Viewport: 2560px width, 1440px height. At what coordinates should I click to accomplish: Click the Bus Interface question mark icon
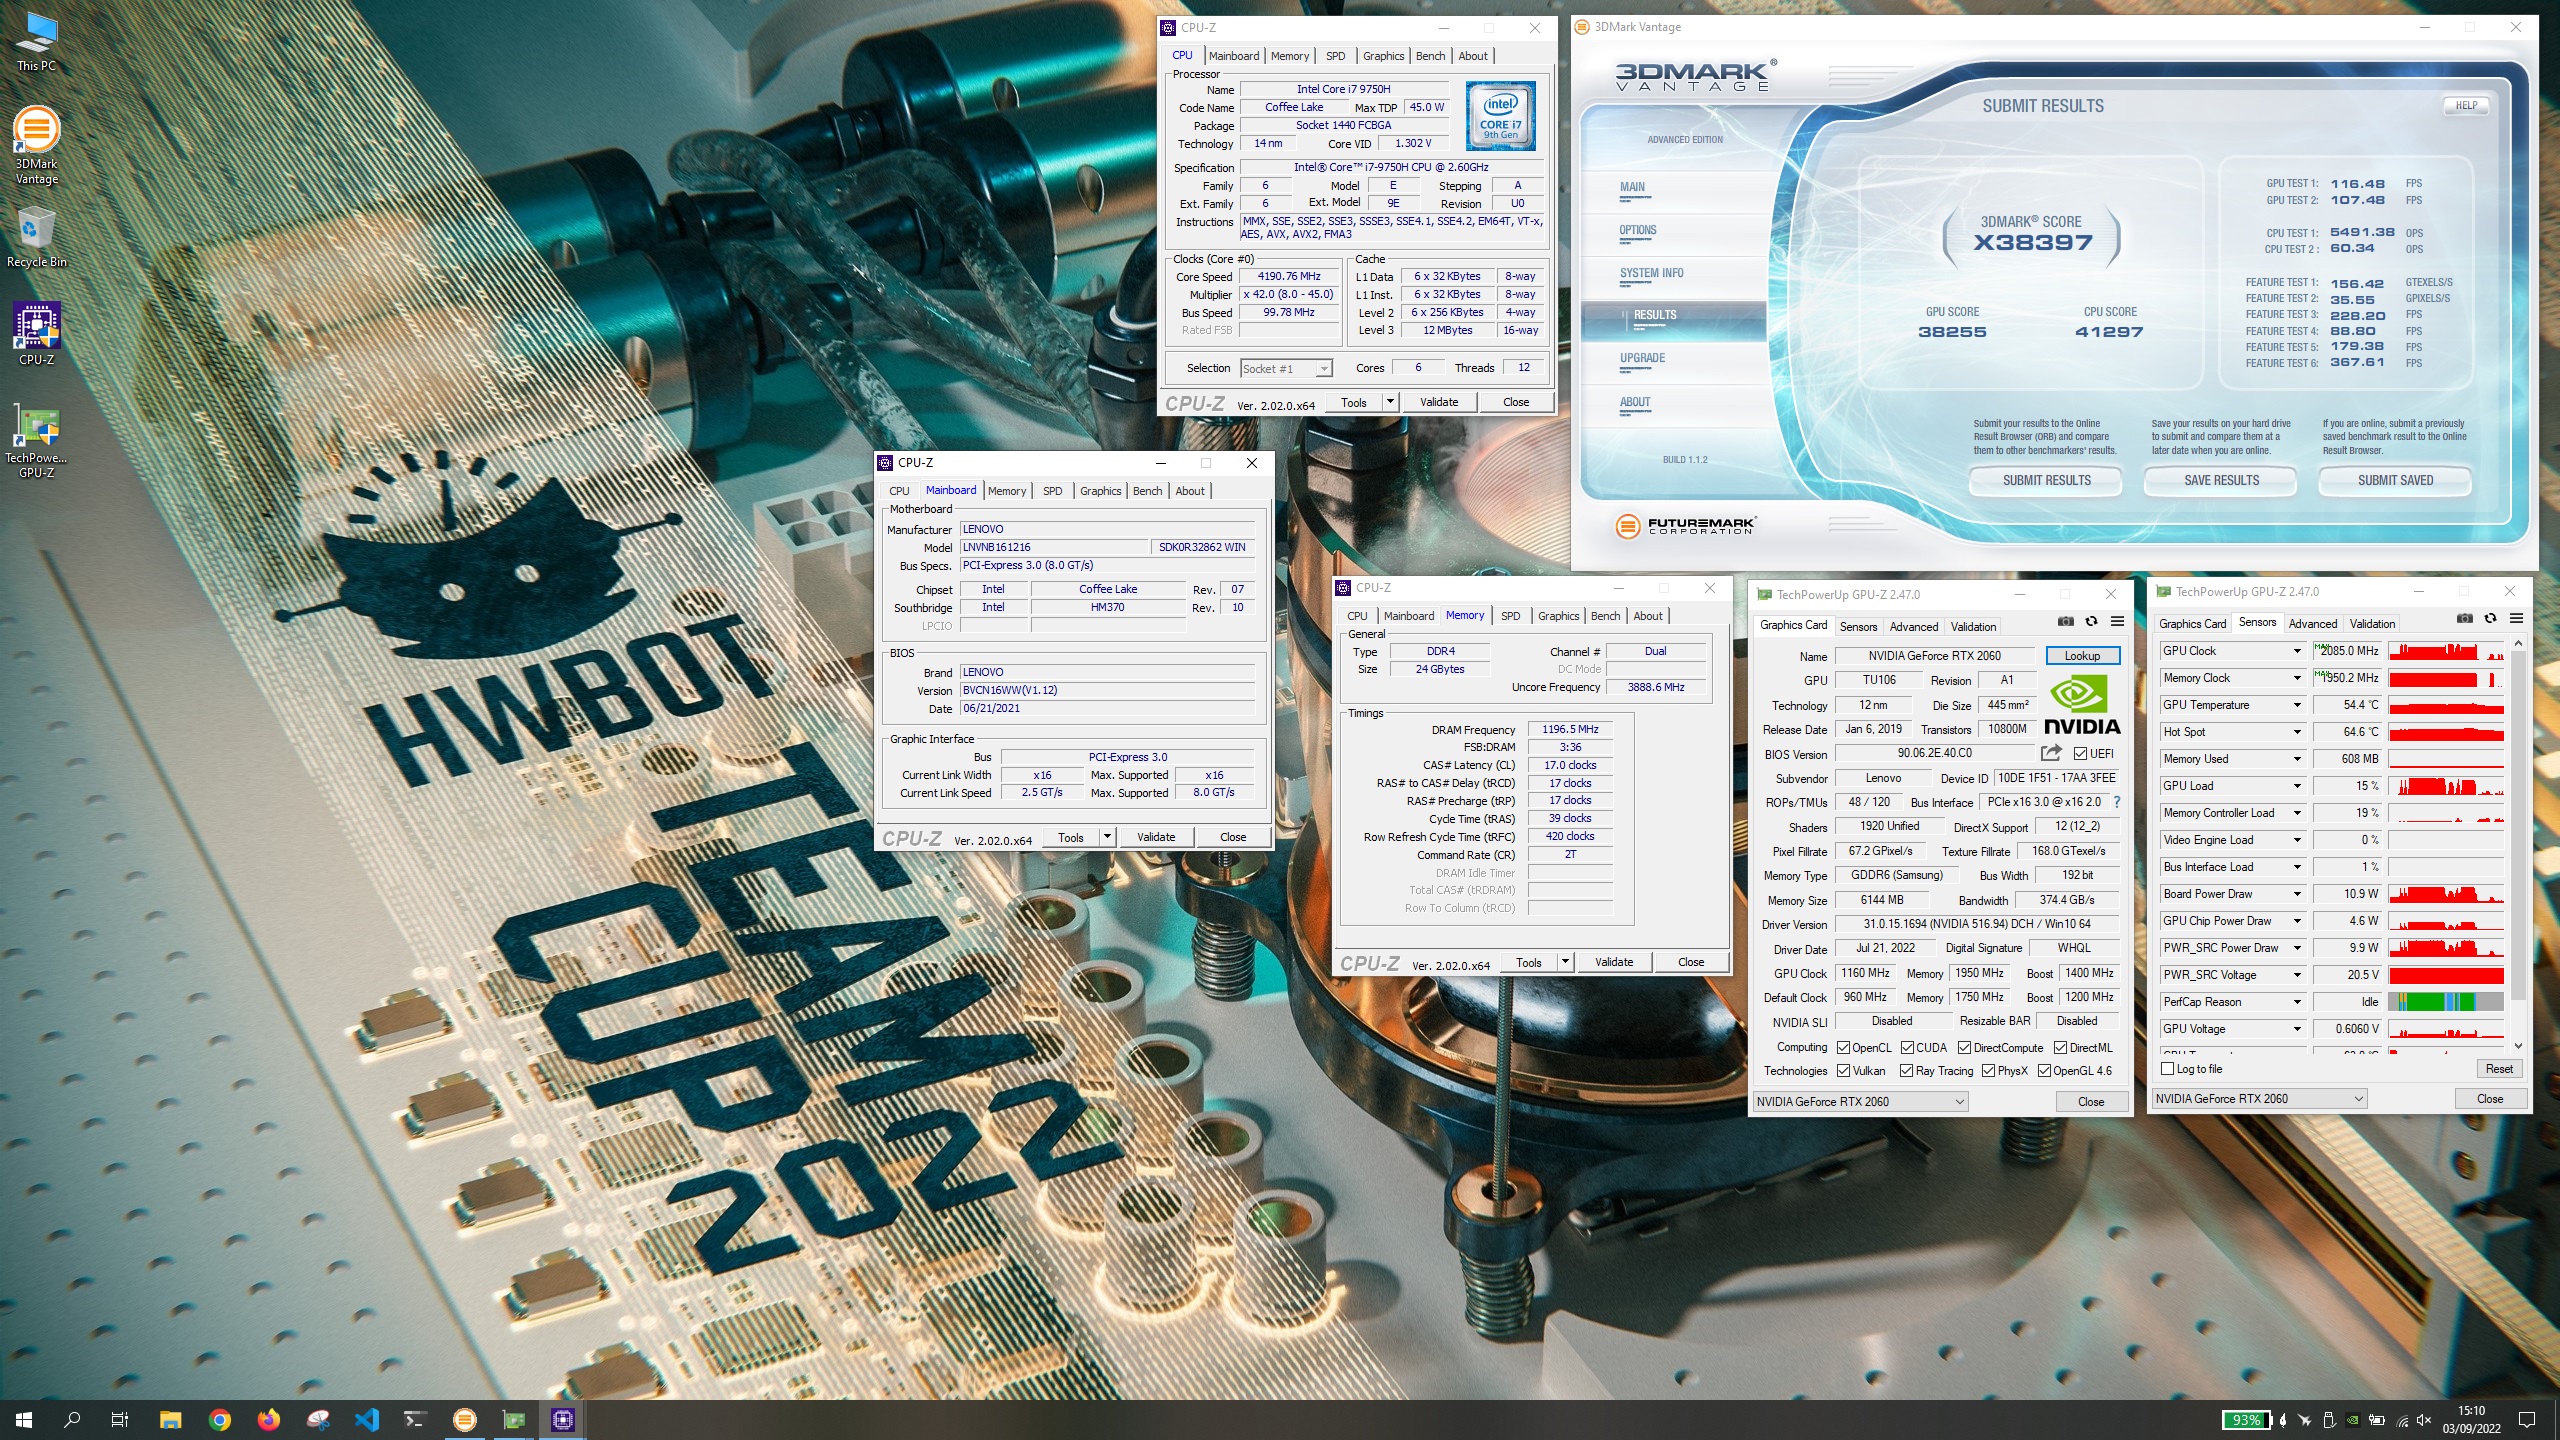pos(2117,802)
